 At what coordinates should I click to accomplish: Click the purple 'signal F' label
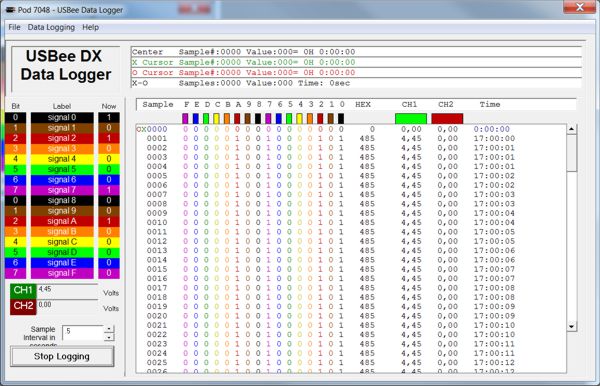click(62, 273)
